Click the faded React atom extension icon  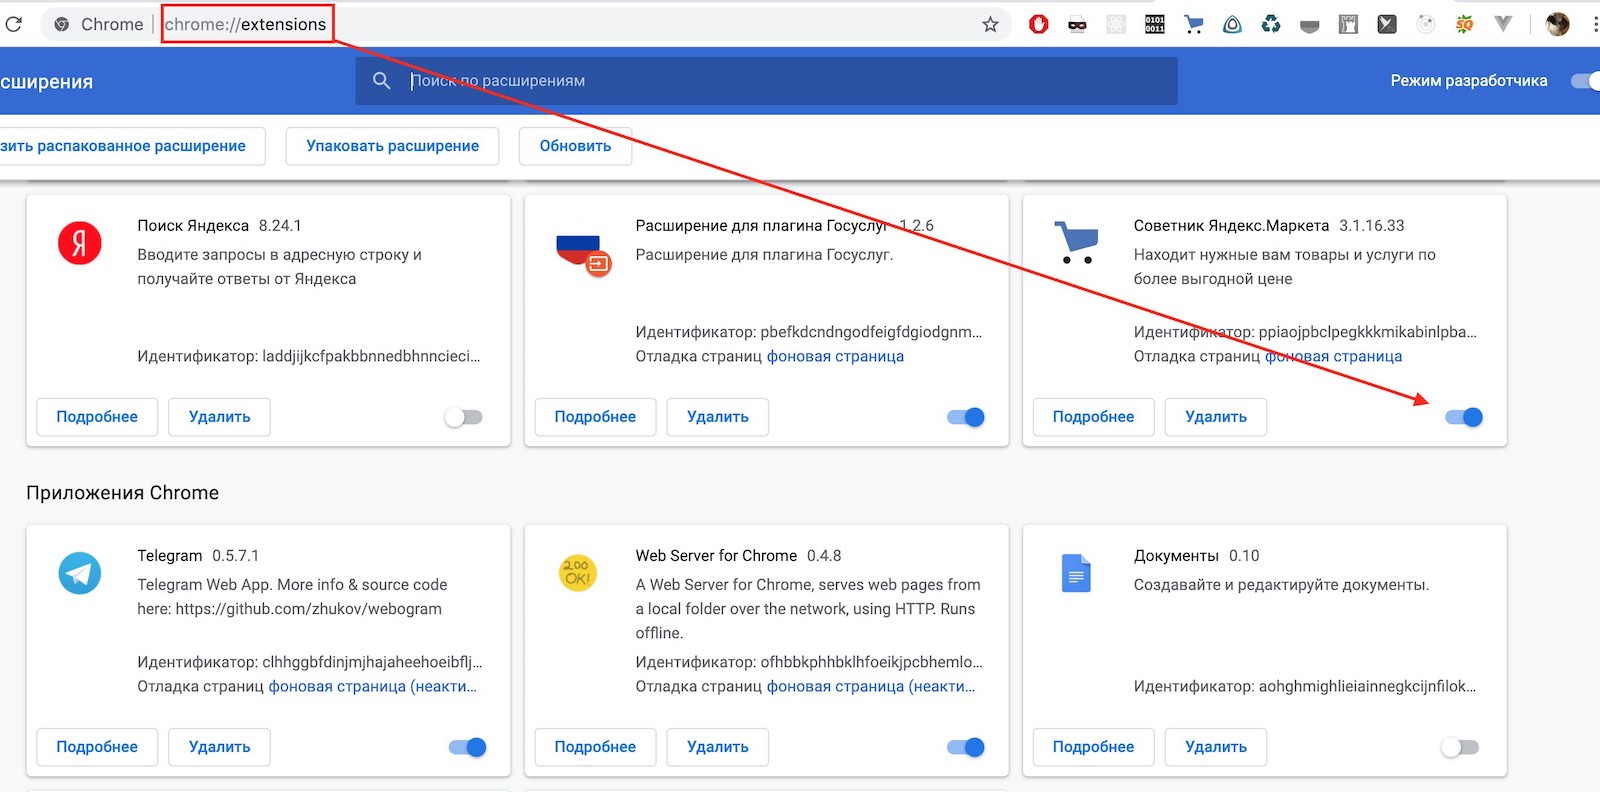click(1116, 24)
